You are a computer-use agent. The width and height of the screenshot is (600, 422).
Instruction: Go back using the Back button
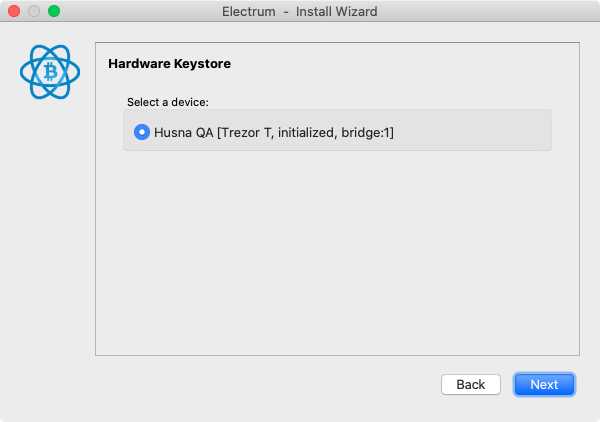click(471, 385)
